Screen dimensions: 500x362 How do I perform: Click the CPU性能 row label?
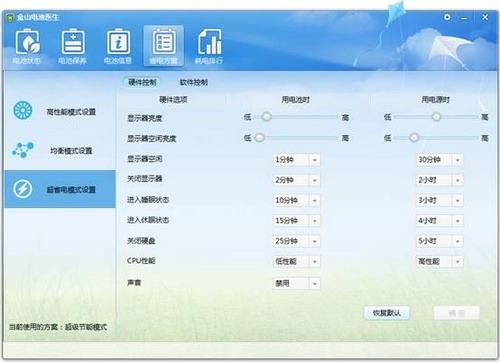141,261
